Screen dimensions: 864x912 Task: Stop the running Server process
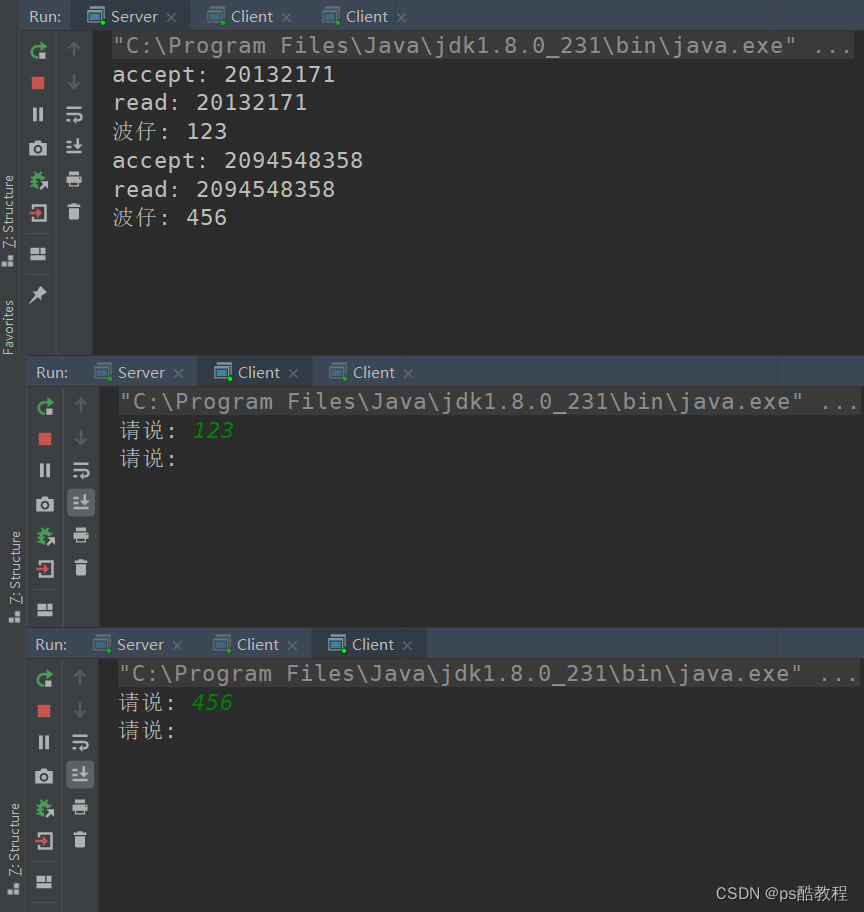(x=38, y=83)
